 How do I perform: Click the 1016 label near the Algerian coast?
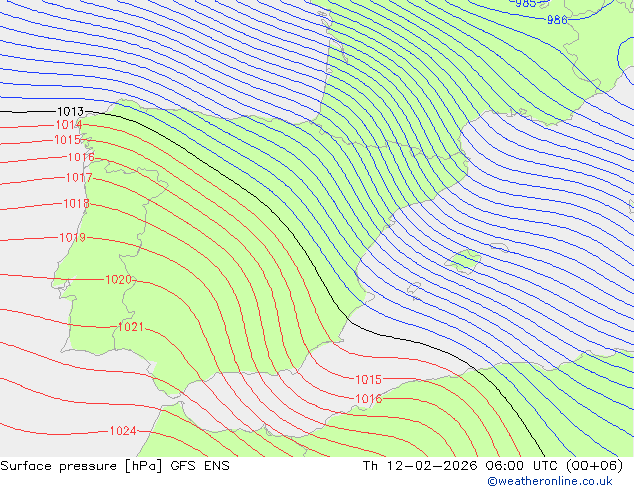[x=368, y=399]
